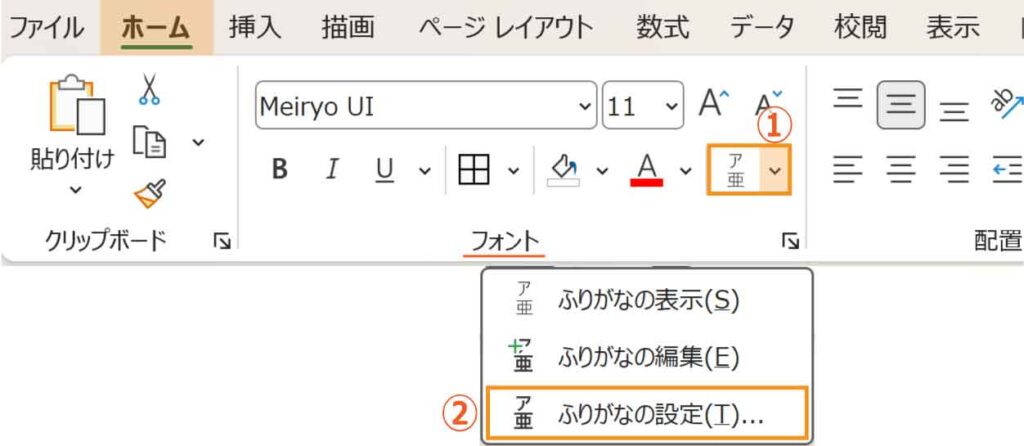Screen dimensions: 1024x446
Task: Open the クリップボード dialog launcher
Action: pyautogui.click(x=222, y=243)
